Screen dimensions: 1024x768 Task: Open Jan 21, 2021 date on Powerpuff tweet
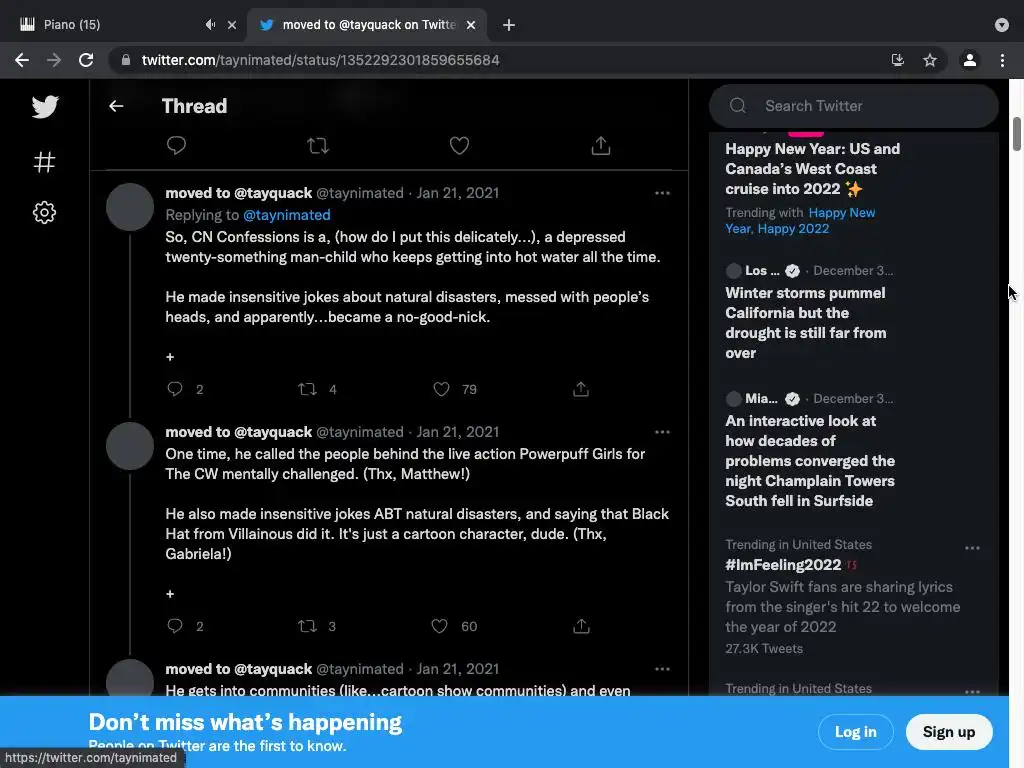[458, 432]
